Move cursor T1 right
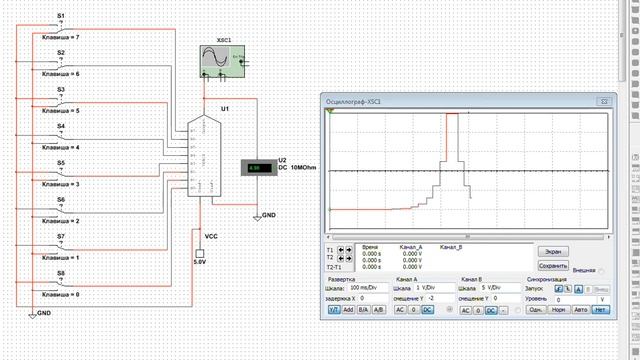This screenshot has width=640, height=360. 349,250
